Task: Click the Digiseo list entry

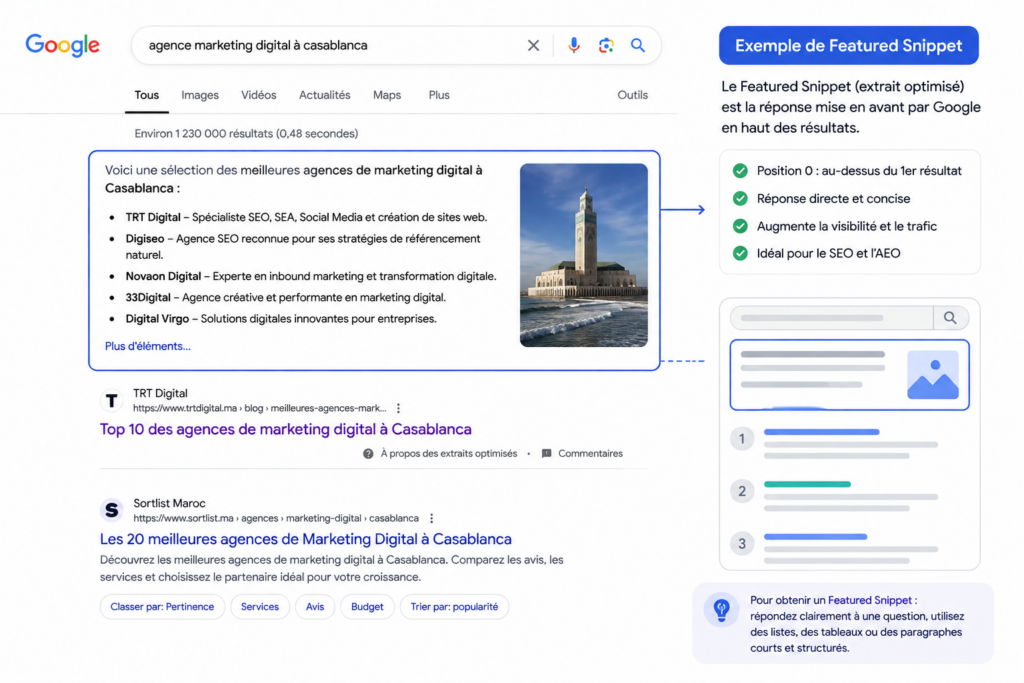Action: [303, 247]
